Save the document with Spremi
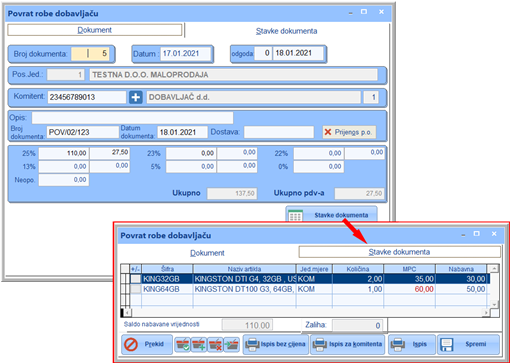The image size is (510, 363). click(x=469, y=344)
